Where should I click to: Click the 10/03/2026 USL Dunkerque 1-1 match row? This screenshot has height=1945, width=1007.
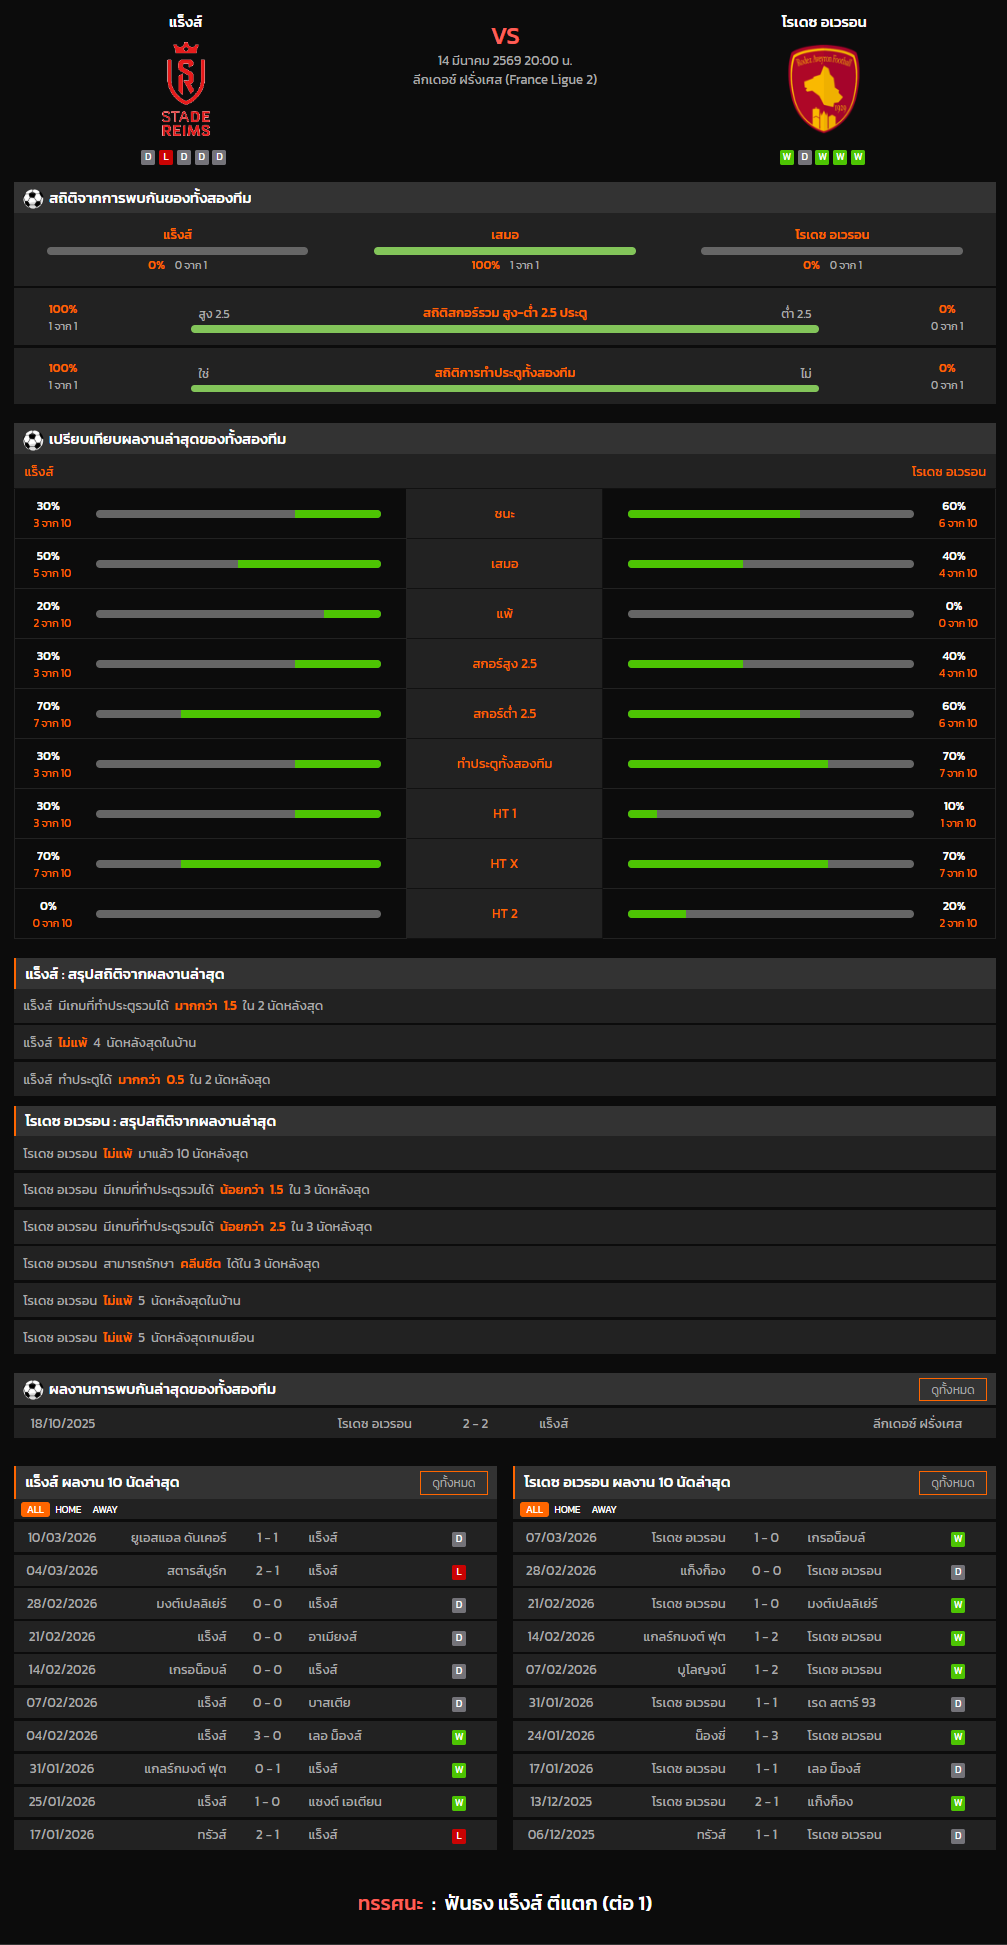click(255, 1538)
